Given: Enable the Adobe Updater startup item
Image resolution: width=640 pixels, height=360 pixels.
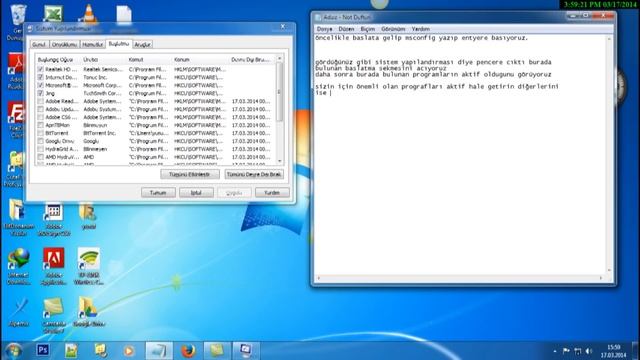Looking at the screenshot, I should (40, 109).
